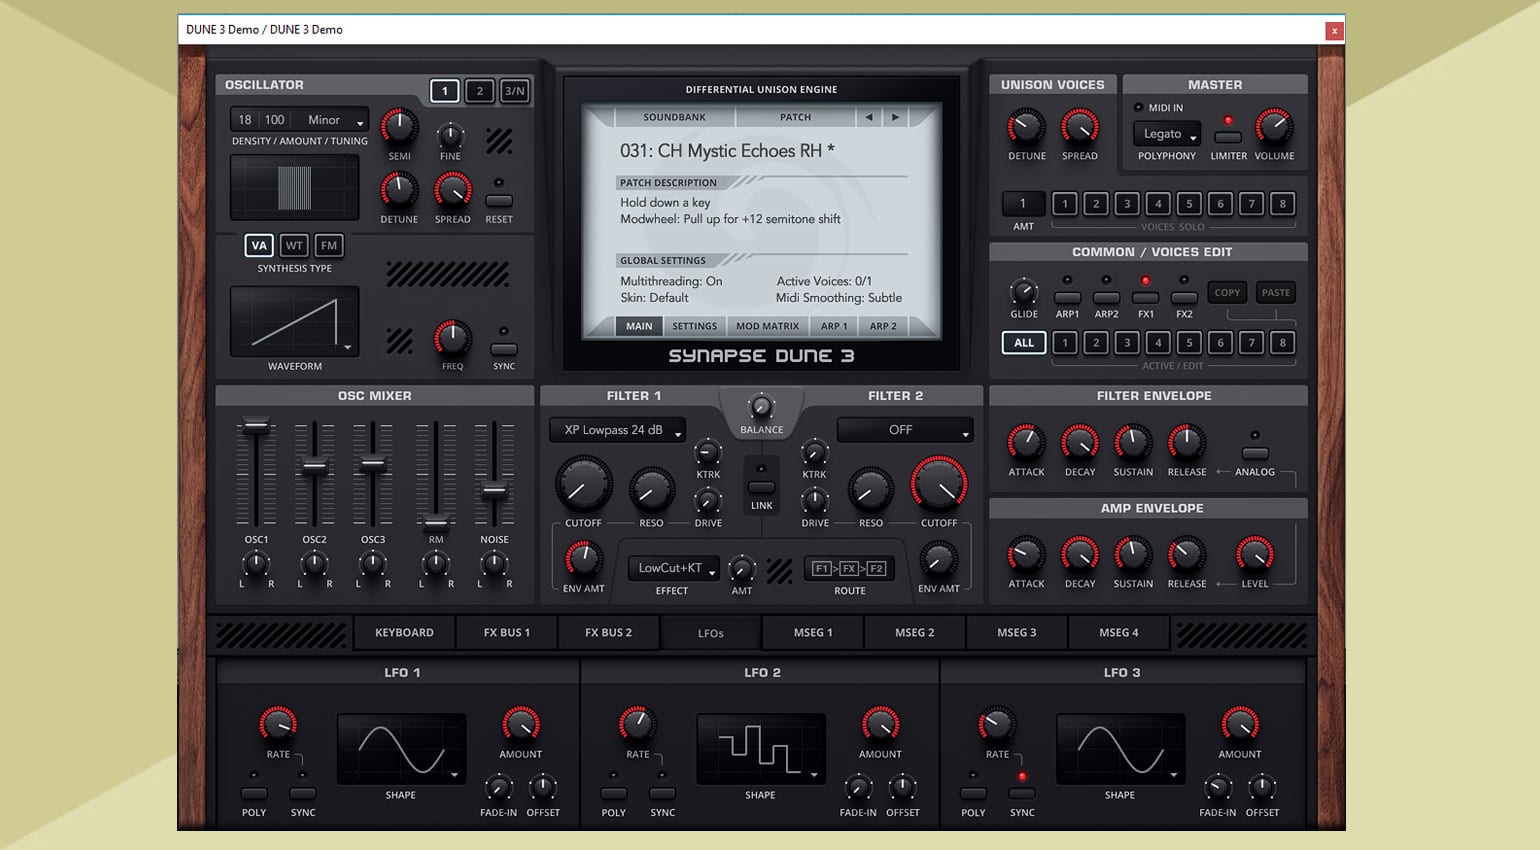Click the OSC1 mixer fader
The image size is (1540, 850).
click(256, 426)
